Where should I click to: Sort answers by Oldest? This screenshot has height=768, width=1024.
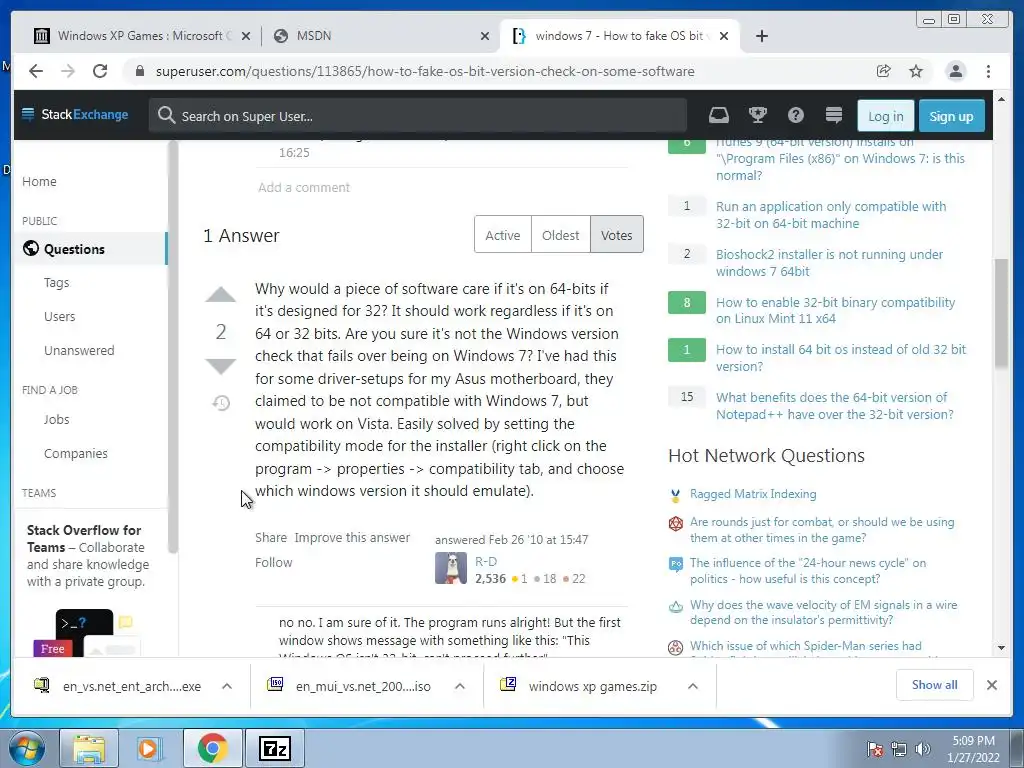pos(560,235)
